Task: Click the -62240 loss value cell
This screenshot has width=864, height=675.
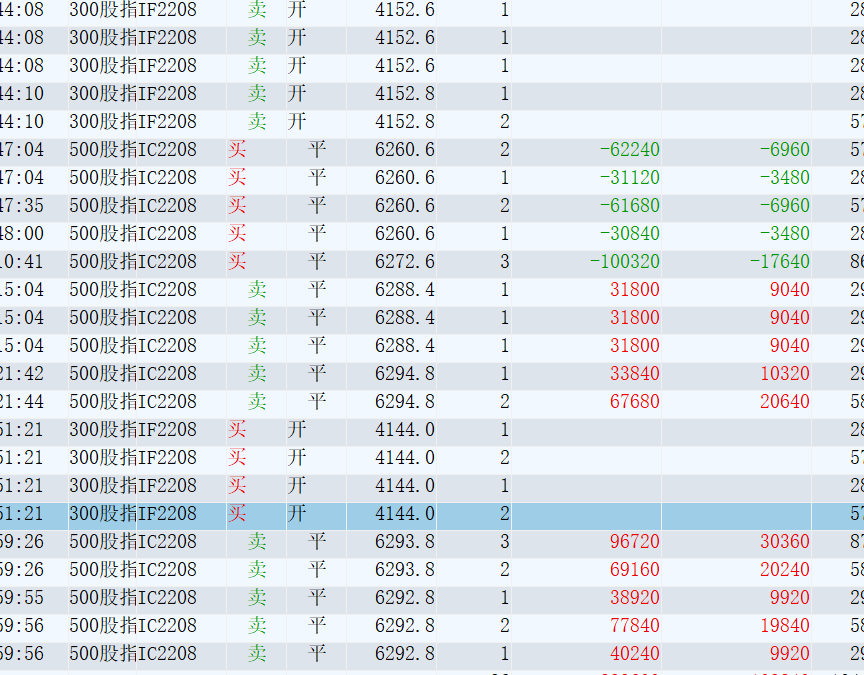Action: coord(629,150)
